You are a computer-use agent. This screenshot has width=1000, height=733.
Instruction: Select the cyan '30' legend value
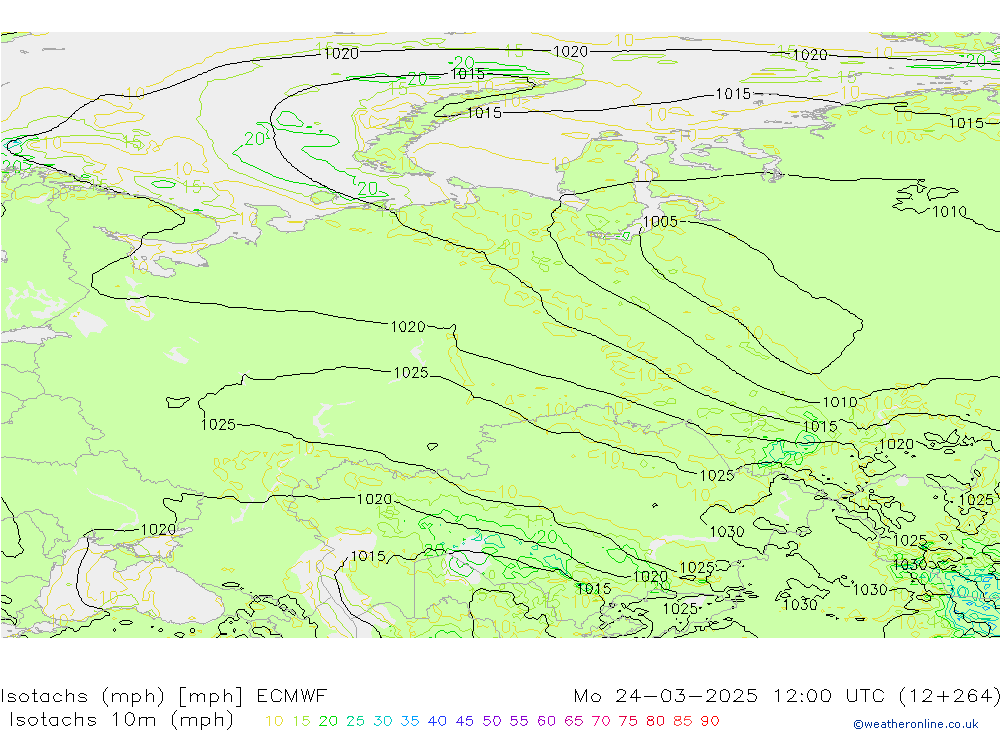click(383, 721)
